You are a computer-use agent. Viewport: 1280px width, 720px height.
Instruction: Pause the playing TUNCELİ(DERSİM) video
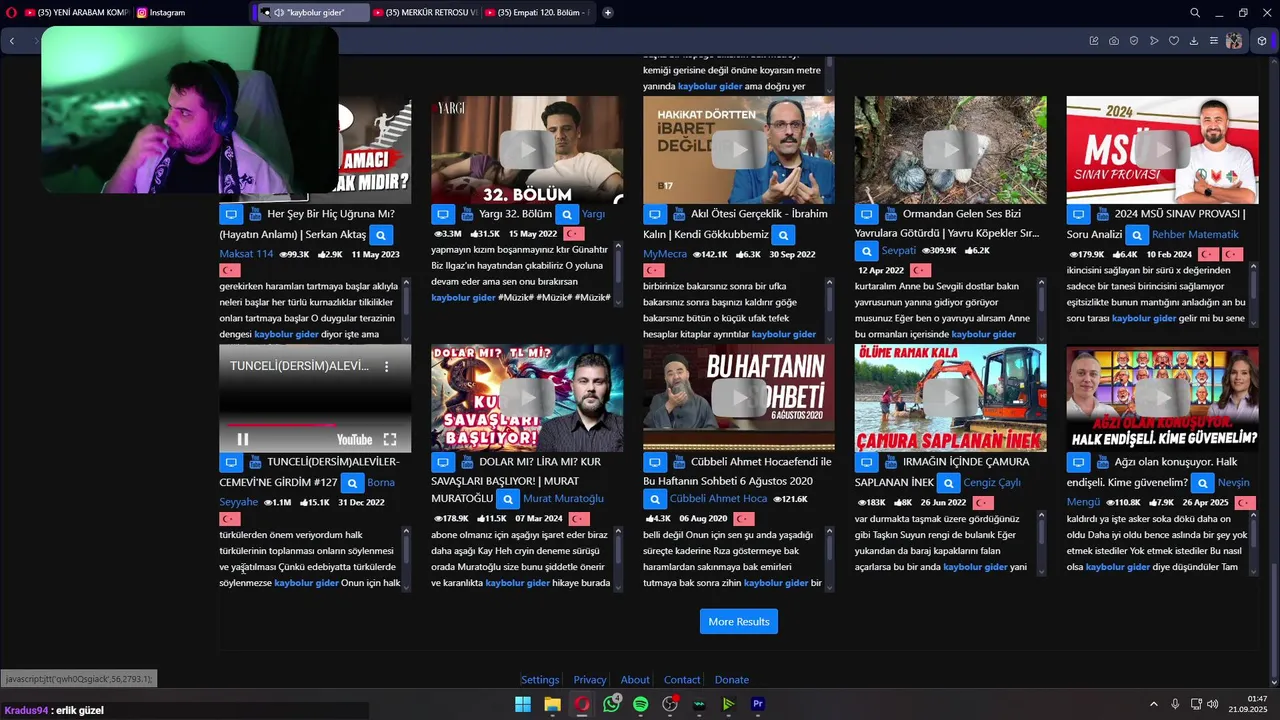243,439
